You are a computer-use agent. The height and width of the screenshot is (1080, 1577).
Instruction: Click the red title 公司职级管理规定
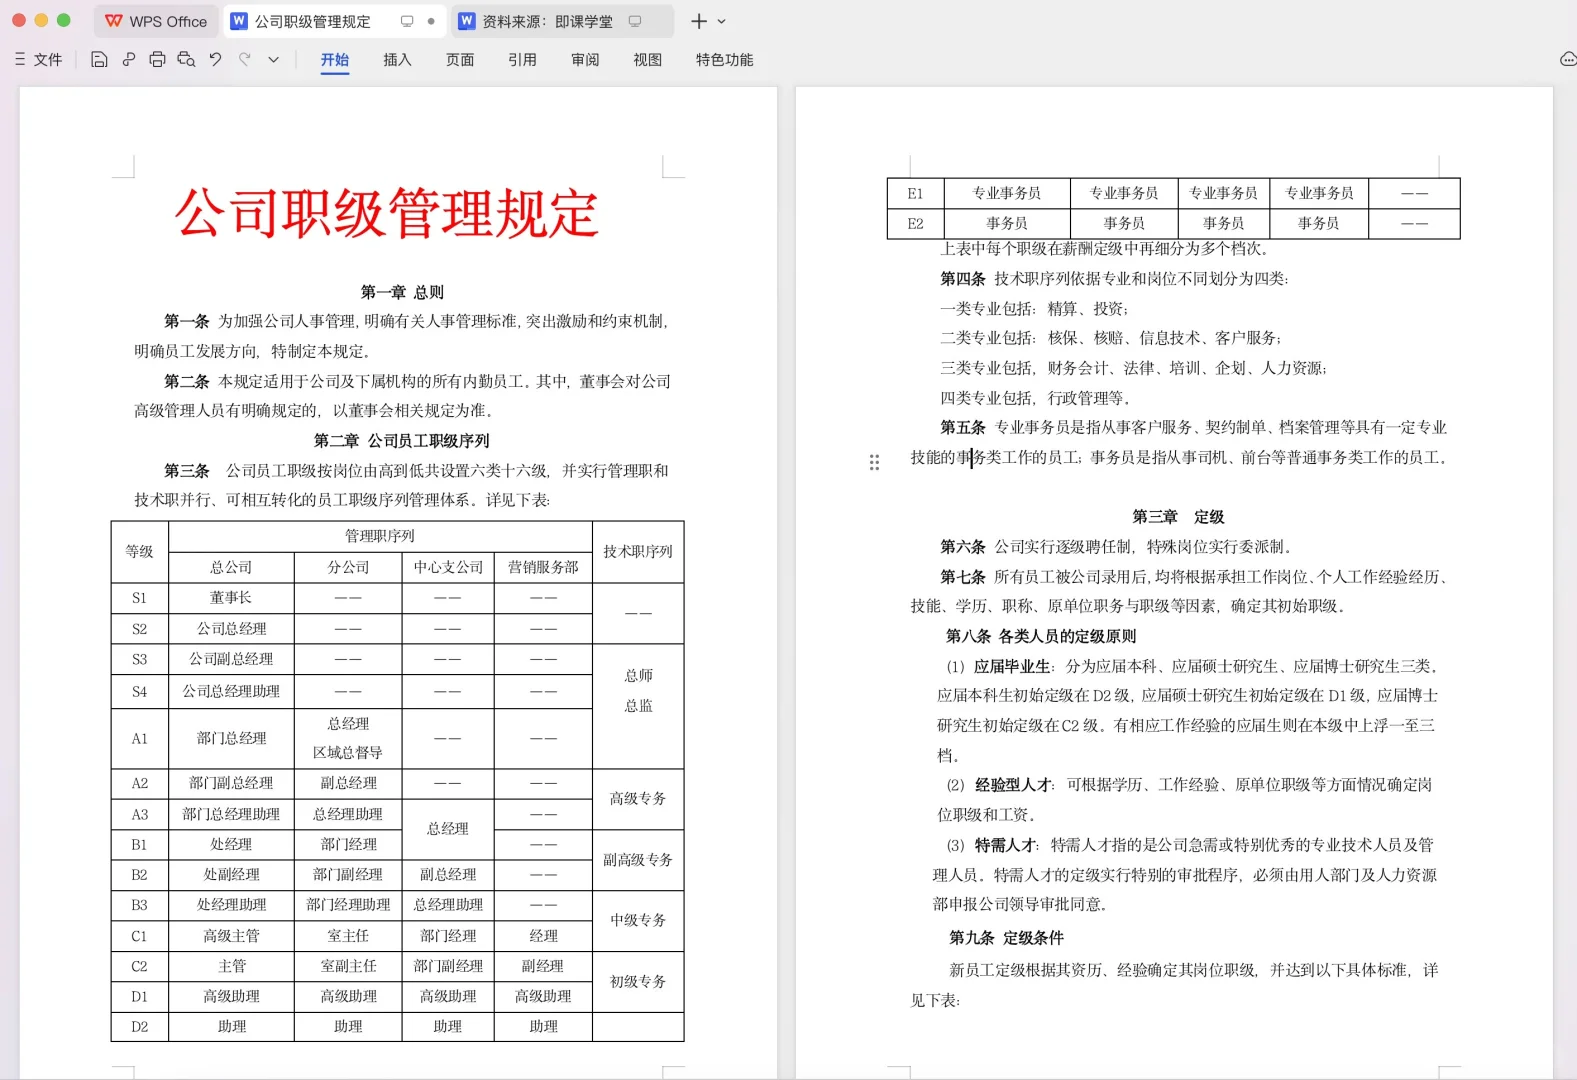click(387, 213)
